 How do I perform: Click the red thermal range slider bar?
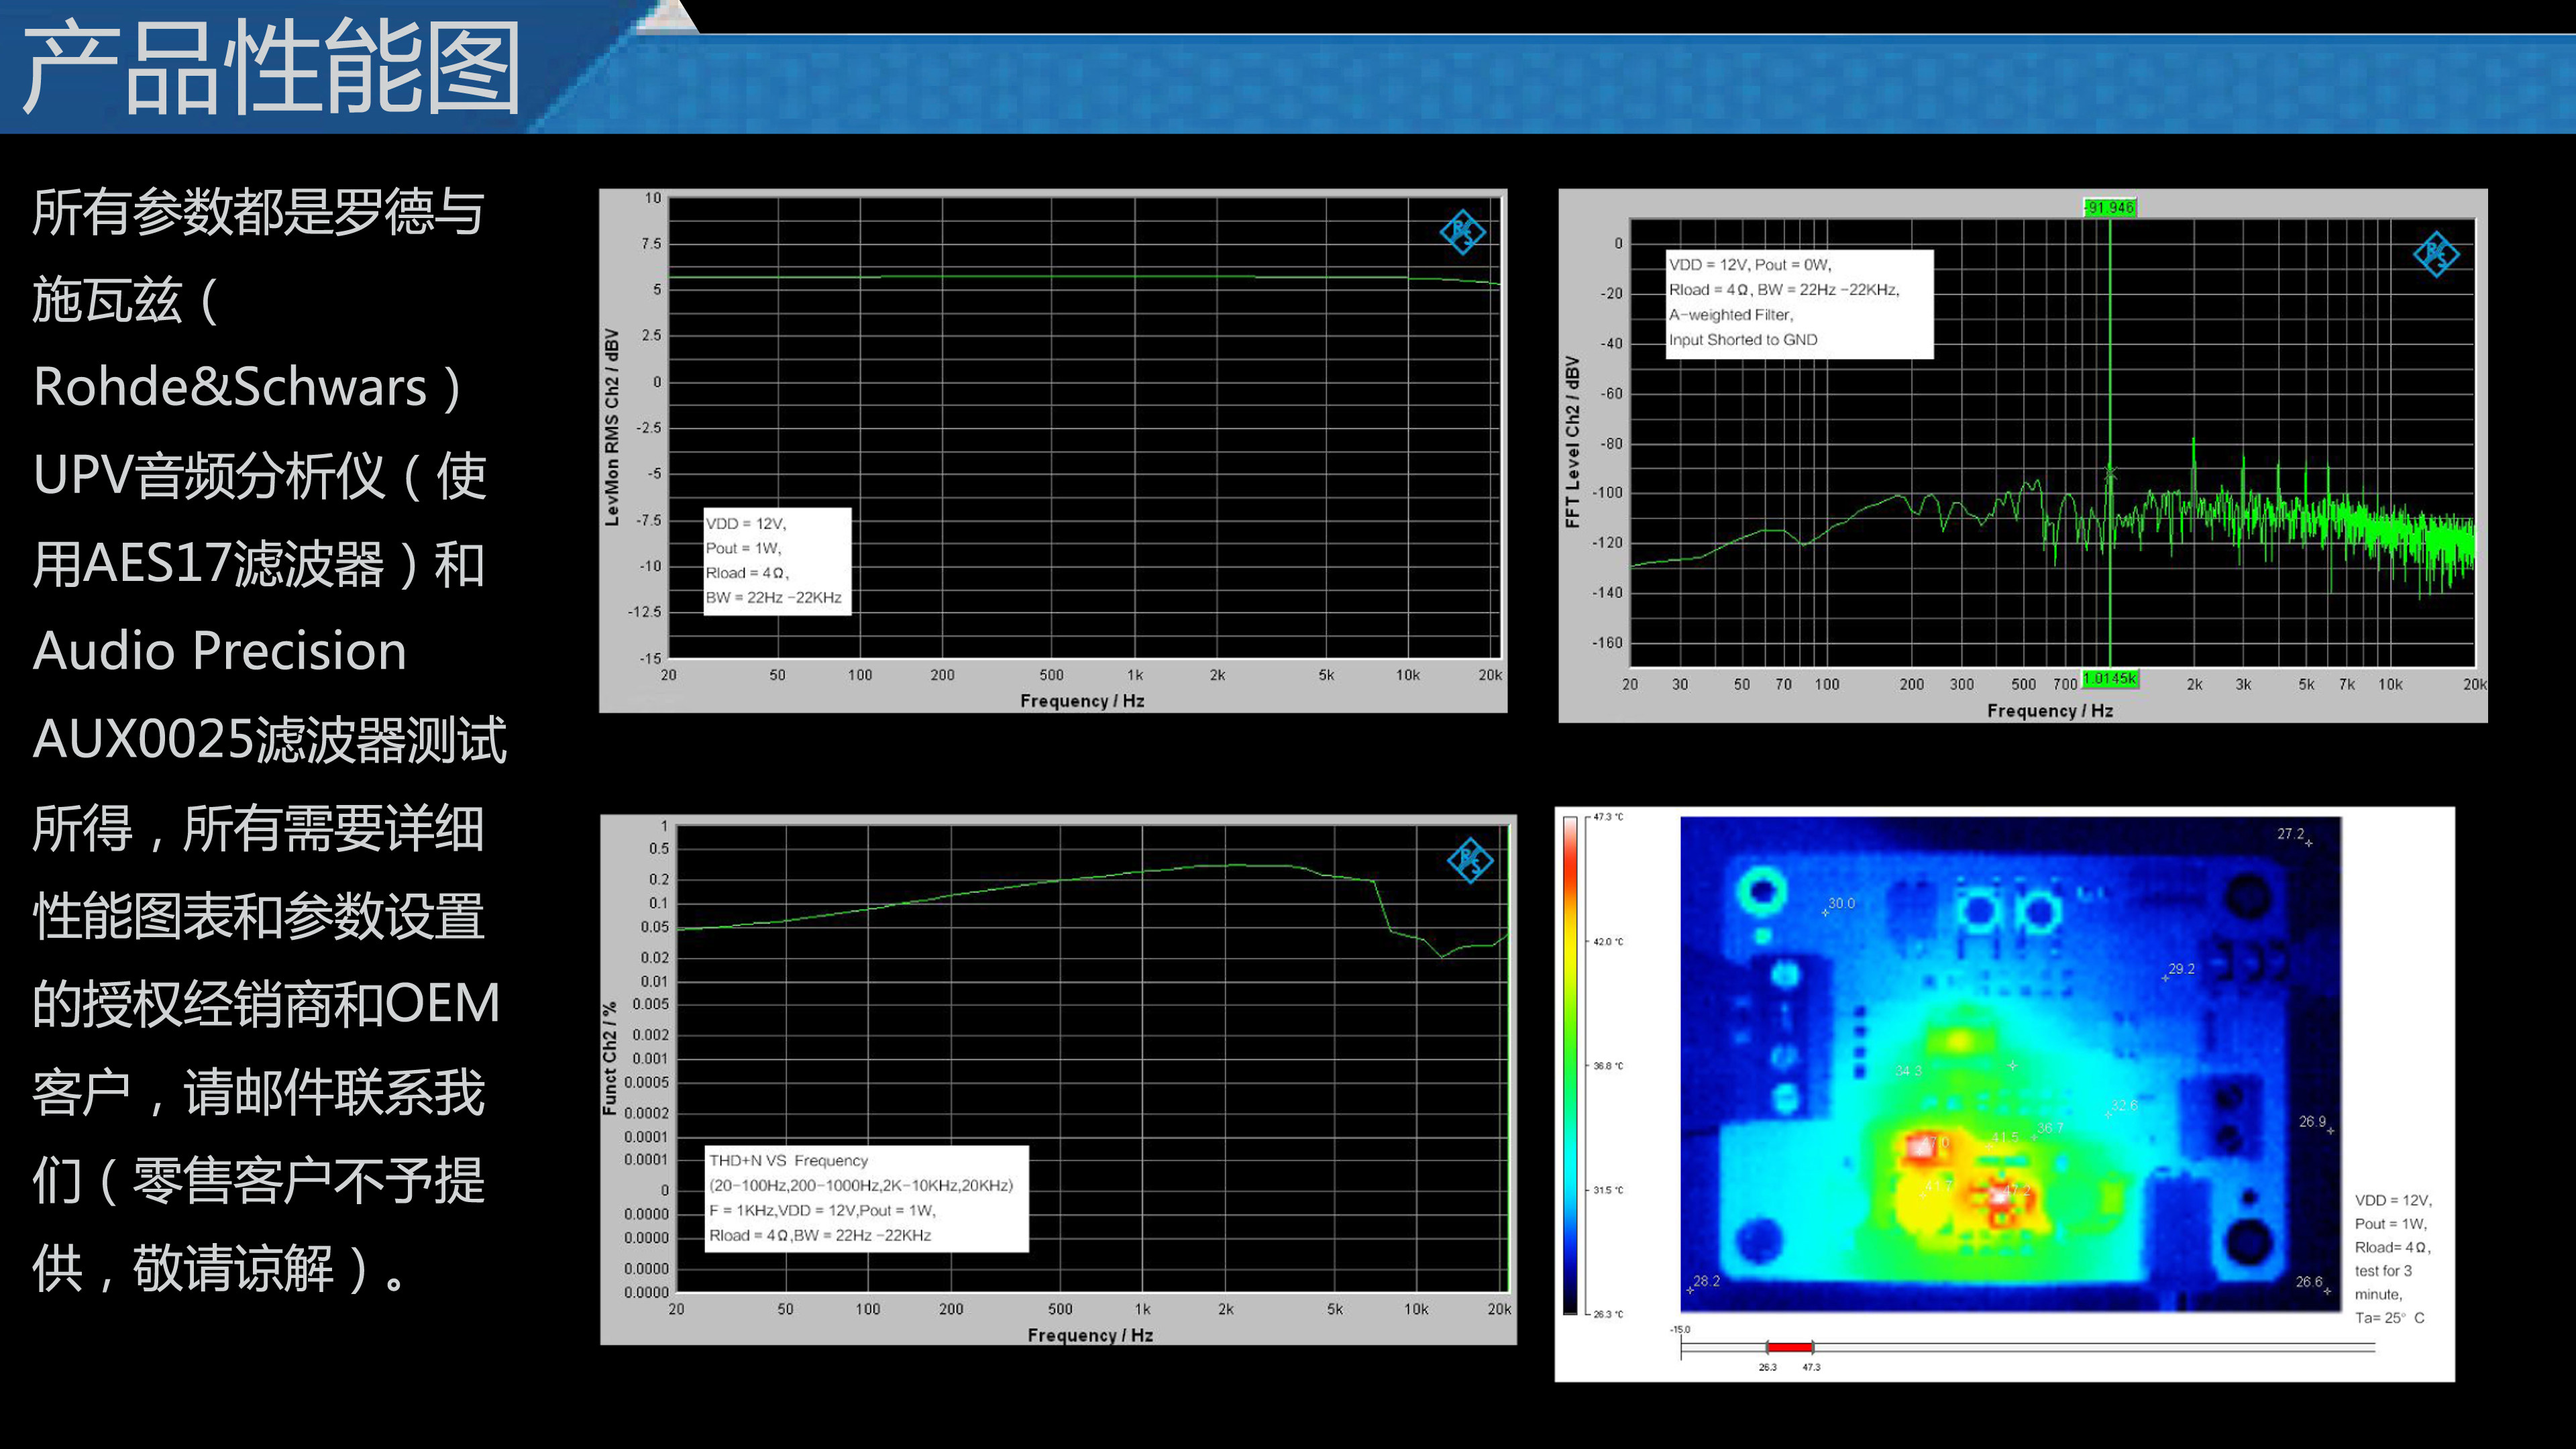(x=1789, y=1347)
